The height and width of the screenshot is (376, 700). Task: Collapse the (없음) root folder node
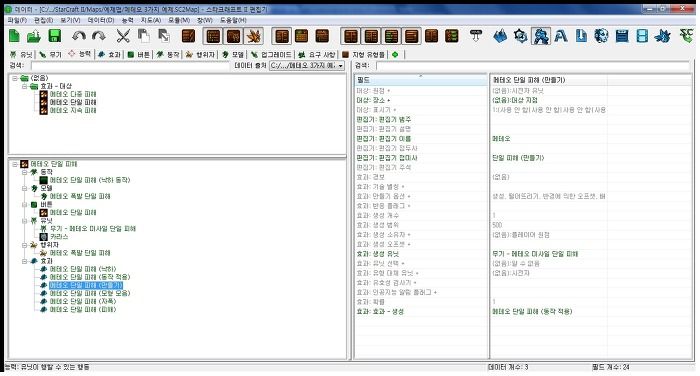[15, 78]
